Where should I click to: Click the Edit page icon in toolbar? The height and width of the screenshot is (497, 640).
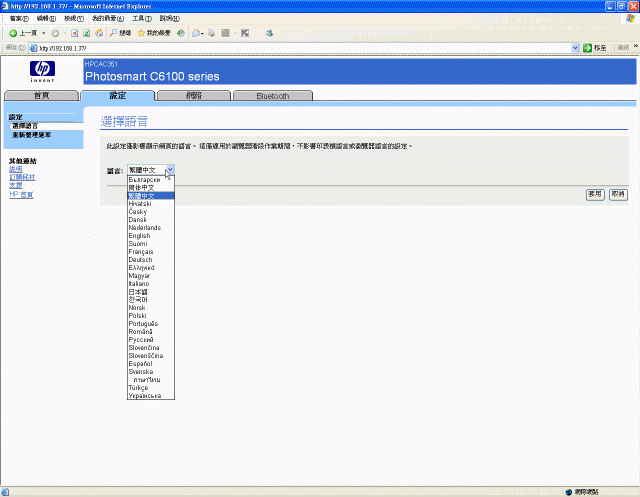[225, 33]
